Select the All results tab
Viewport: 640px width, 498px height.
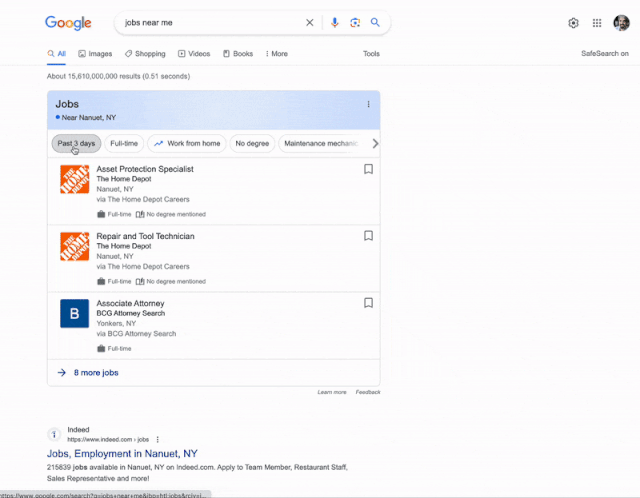click(x=56, y=54)
